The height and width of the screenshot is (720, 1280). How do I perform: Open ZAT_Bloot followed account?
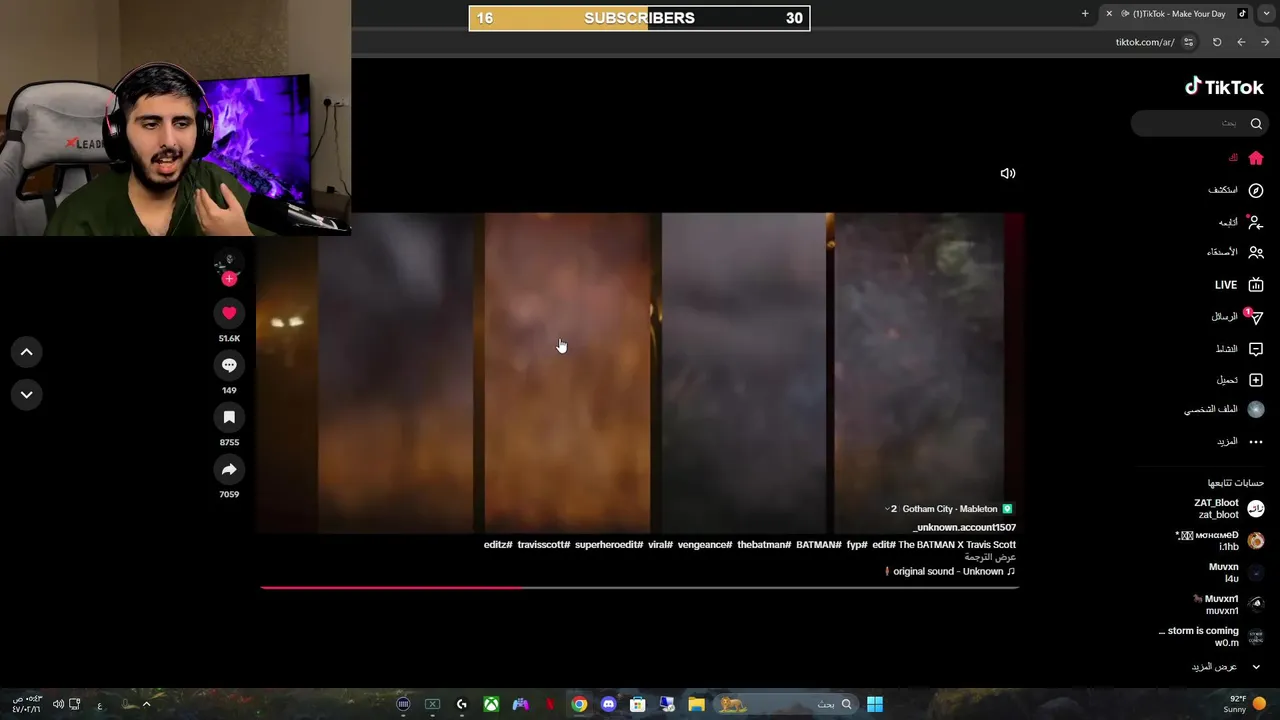1229,509
